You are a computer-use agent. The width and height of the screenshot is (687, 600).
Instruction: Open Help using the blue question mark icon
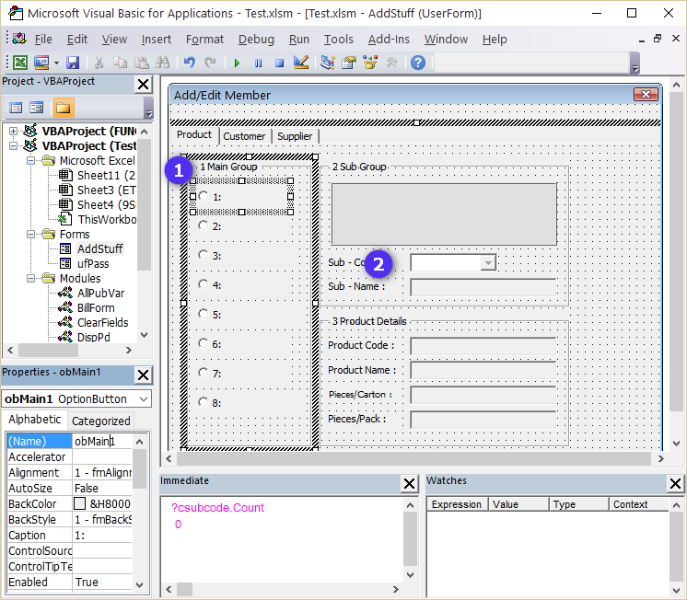(417, 62)
